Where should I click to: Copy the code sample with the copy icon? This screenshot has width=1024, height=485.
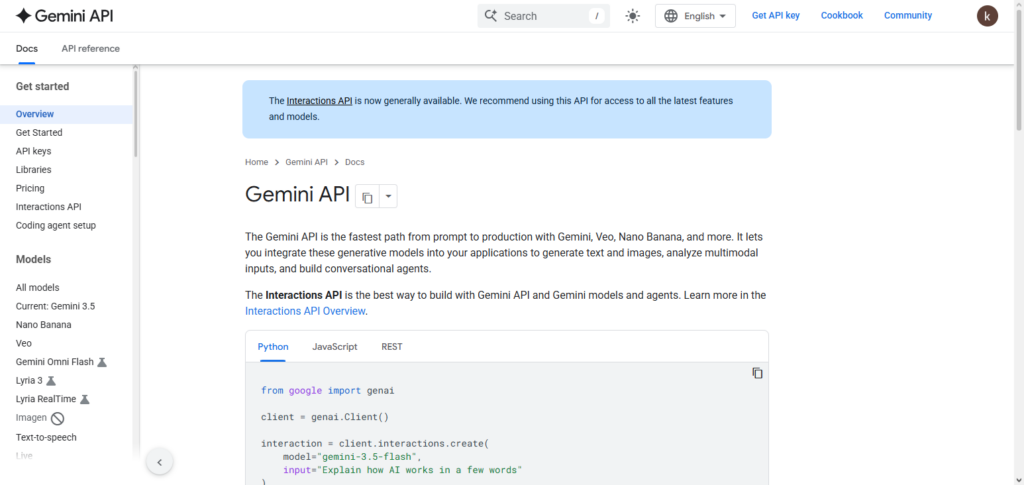click(757, 373)
